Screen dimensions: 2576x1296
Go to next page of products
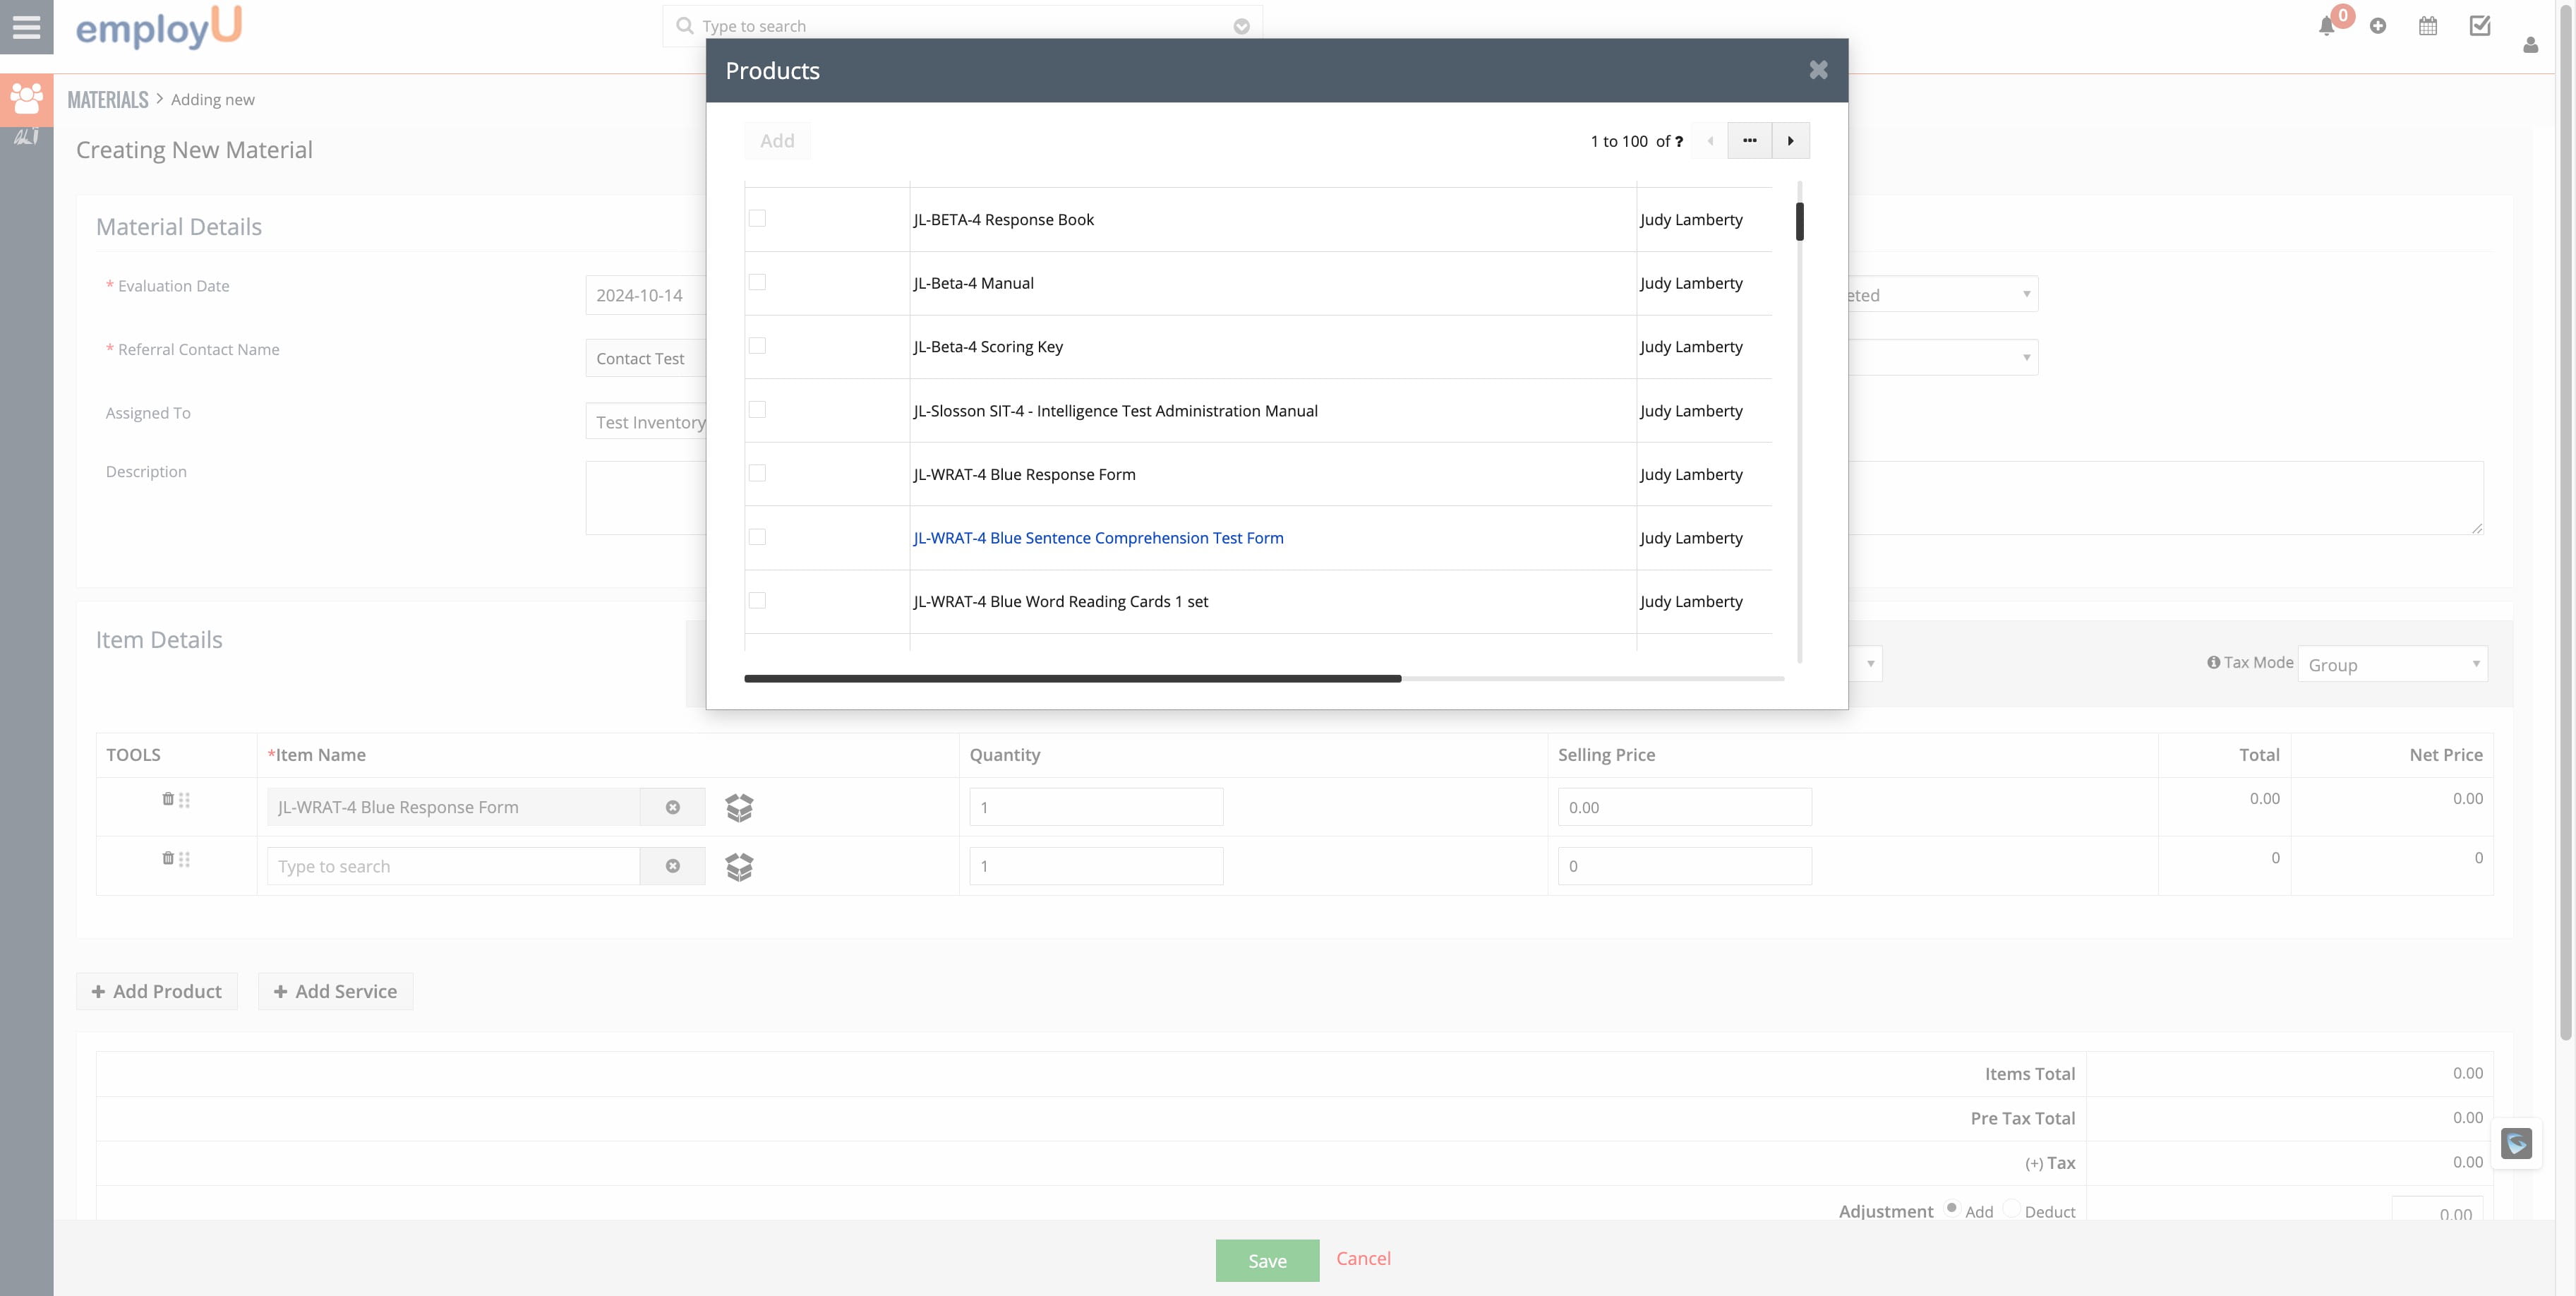[1790, 141]
